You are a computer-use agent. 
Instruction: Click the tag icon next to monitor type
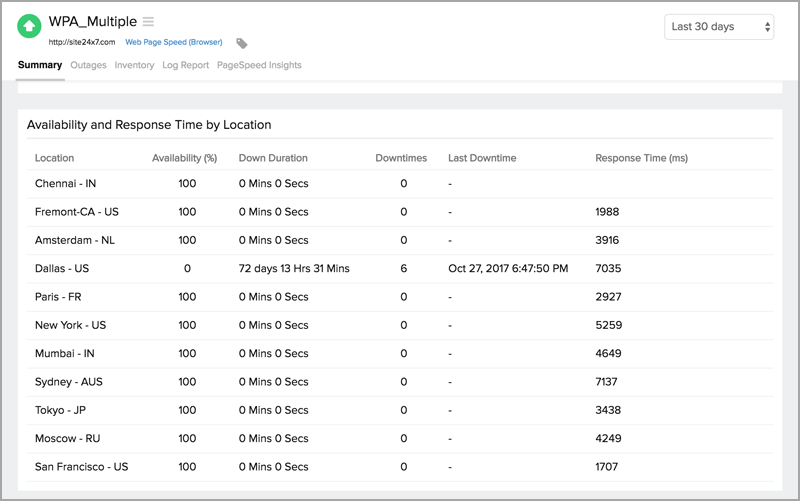pyautogui.click(x=242, y=43)
